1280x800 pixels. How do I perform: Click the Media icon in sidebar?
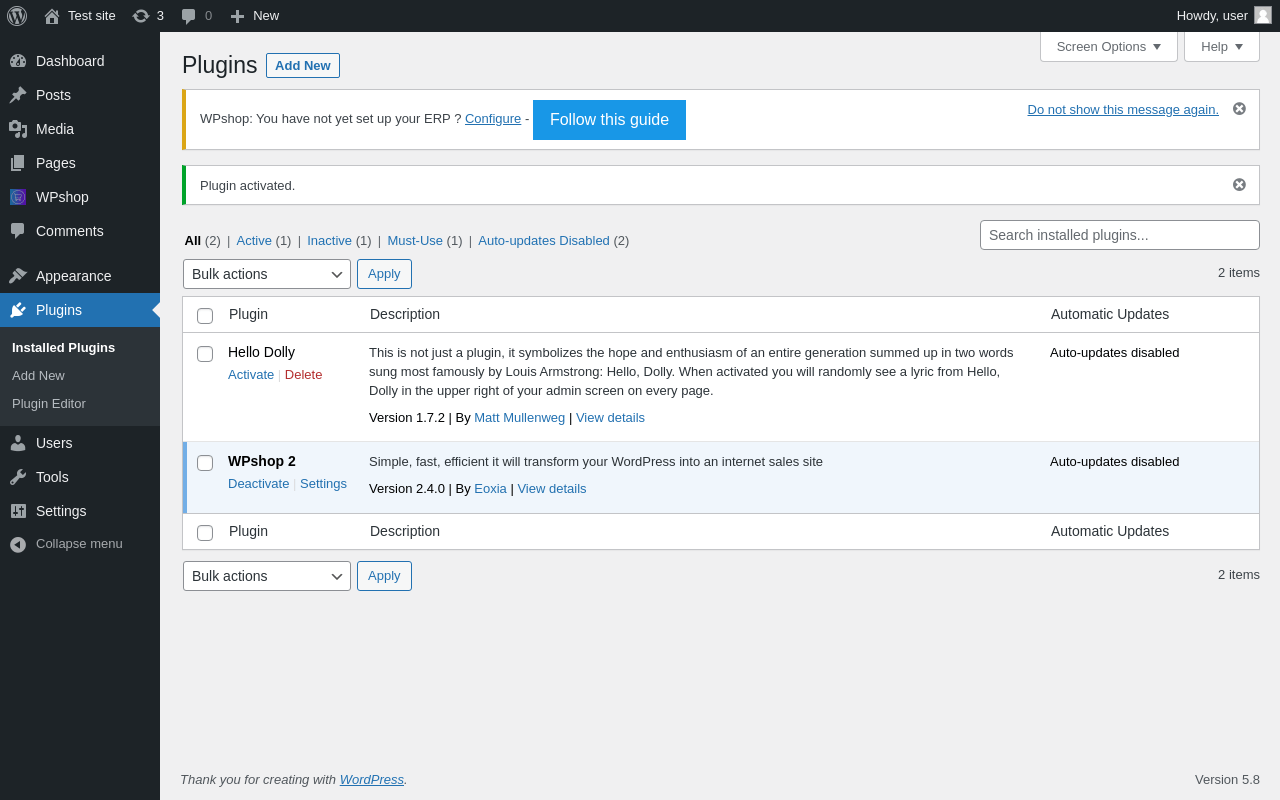click(18, 129)
